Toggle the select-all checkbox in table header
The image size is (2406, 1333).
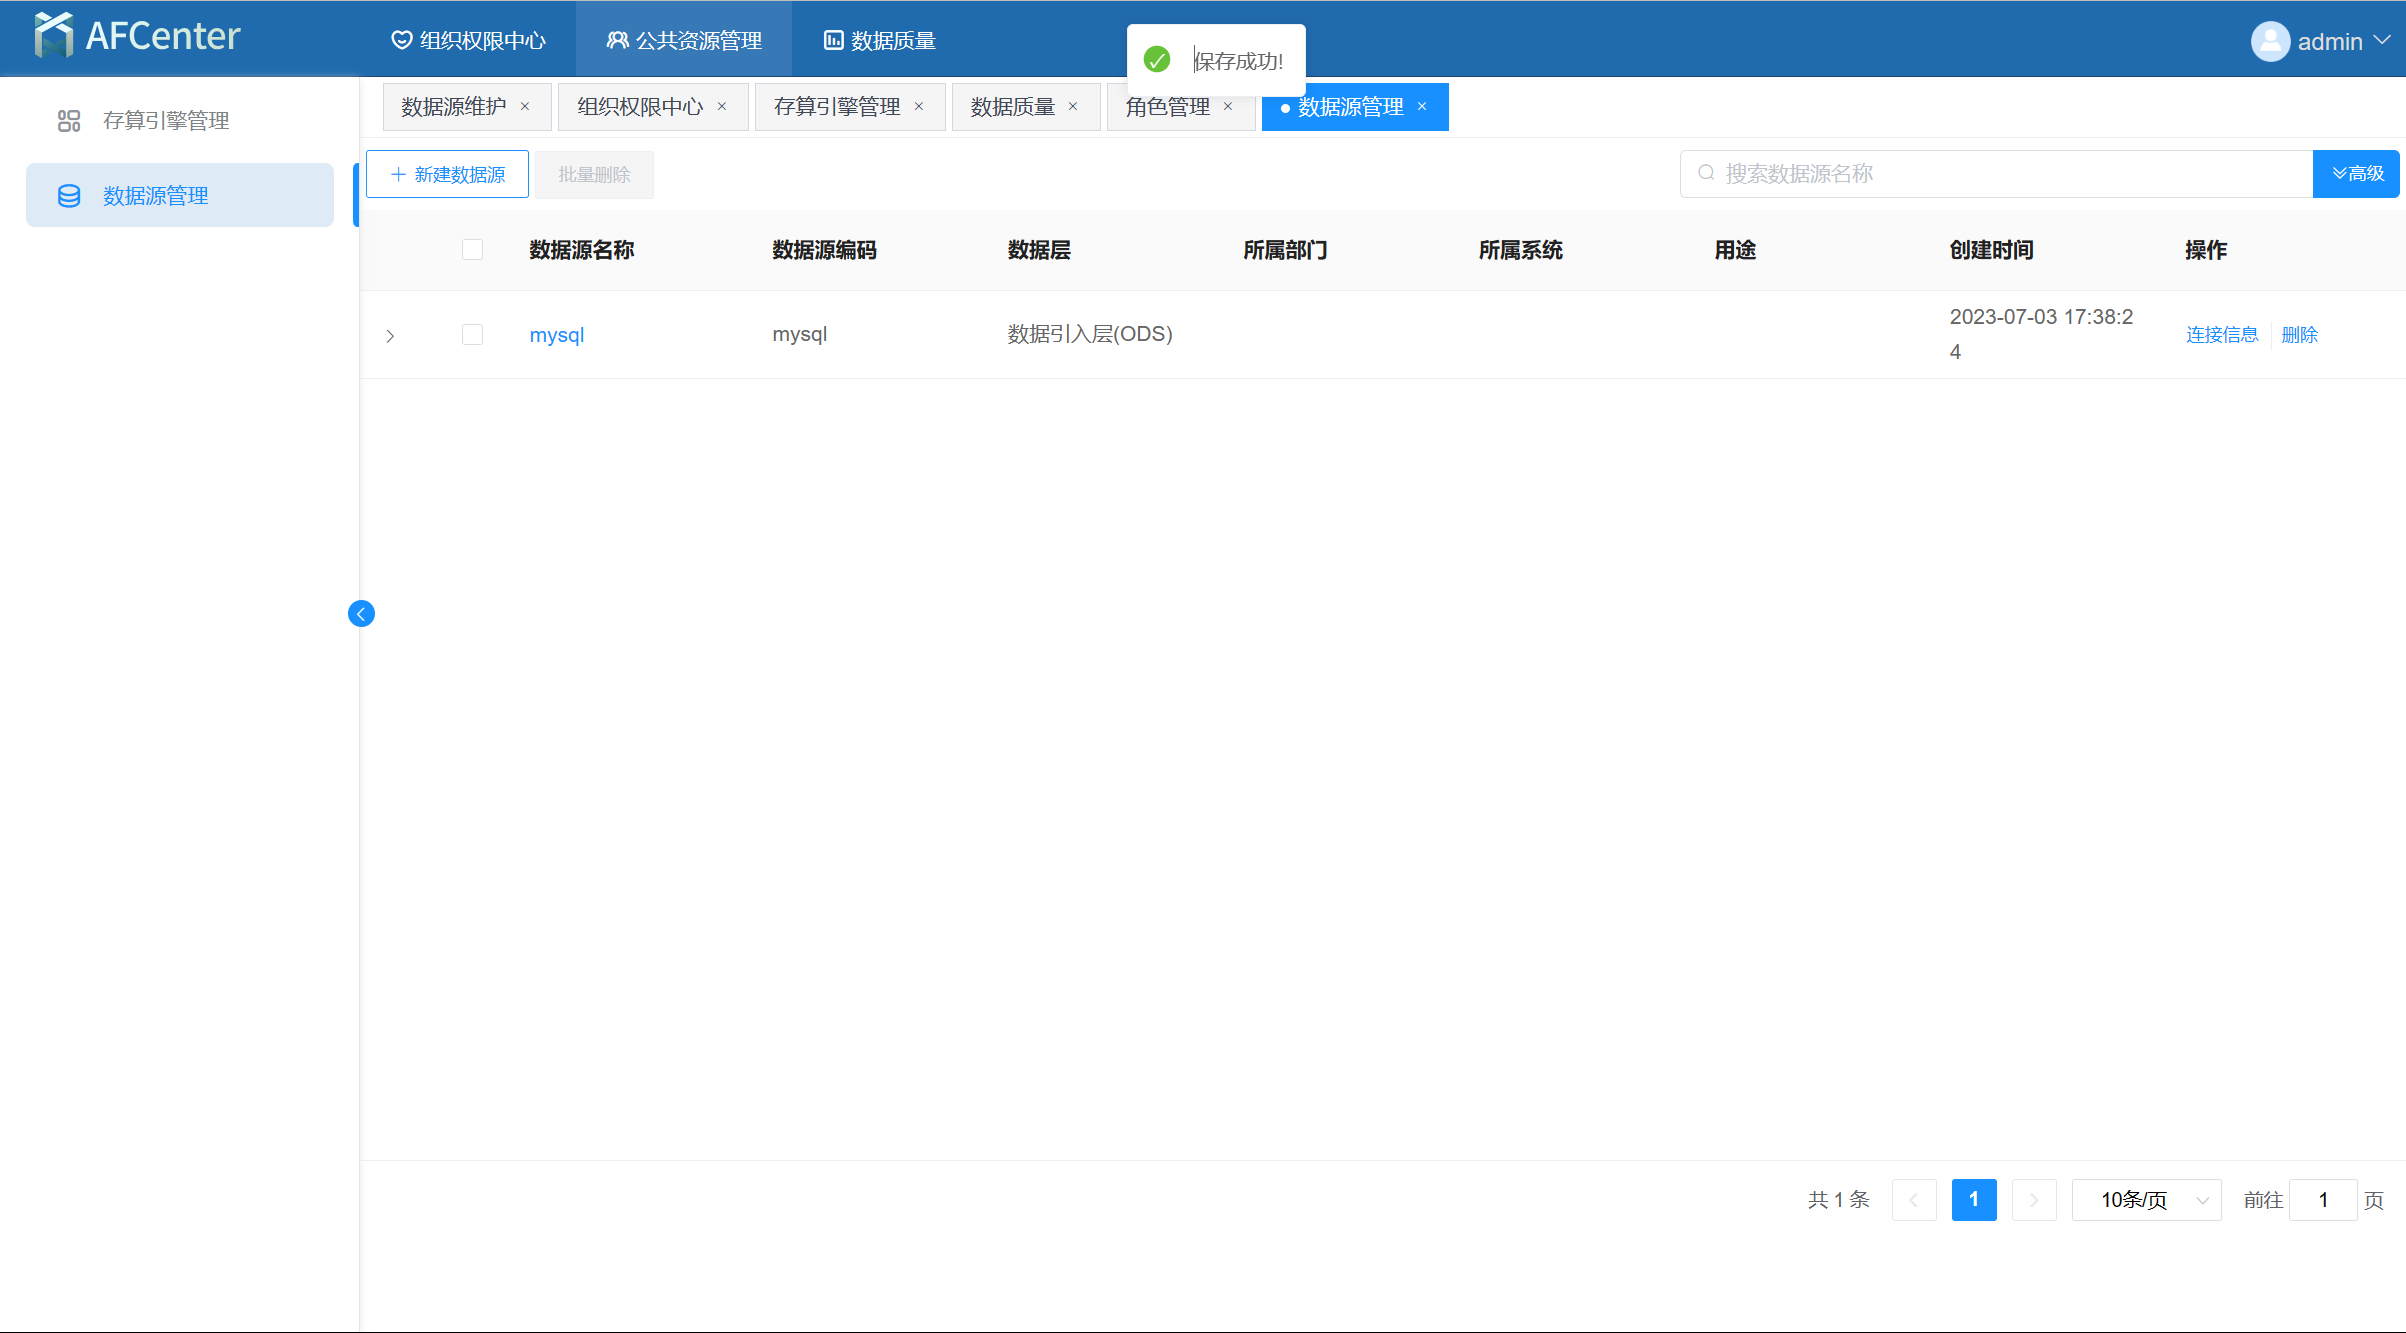click(472, 250)
